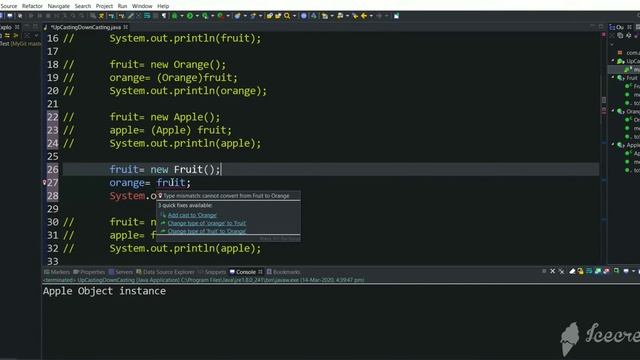Open the Run menu

point(122,6)
